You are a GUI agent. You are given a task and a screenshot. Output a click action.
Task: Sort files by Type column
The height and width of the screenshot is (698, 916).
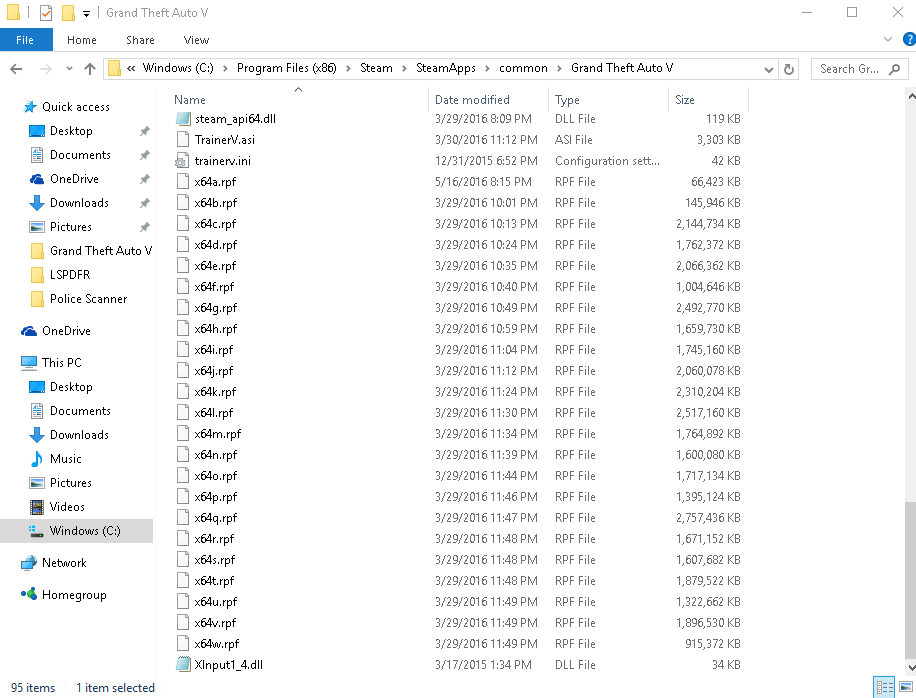[x=567, y=100]
